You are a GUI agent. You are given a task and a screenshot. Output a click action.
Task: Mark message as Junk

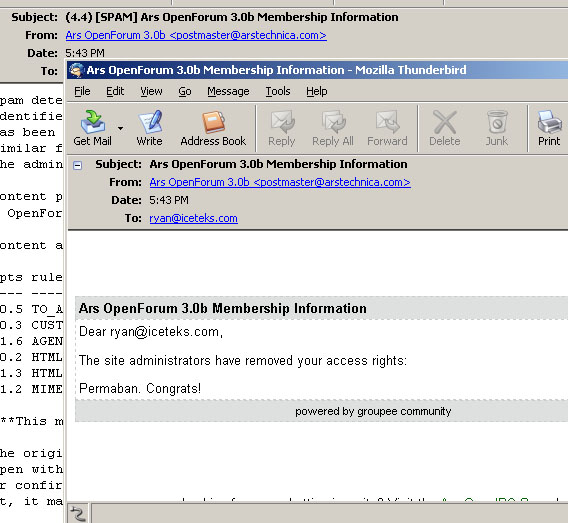(497, 128)
